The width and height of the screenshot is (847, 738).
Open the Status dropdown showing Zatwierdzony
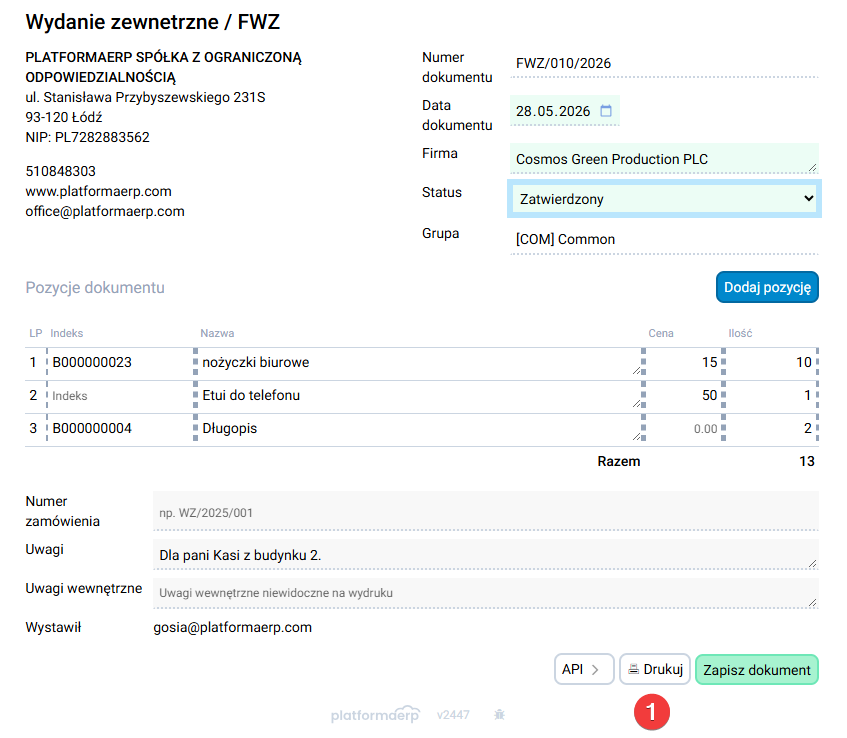click(664, 199)
